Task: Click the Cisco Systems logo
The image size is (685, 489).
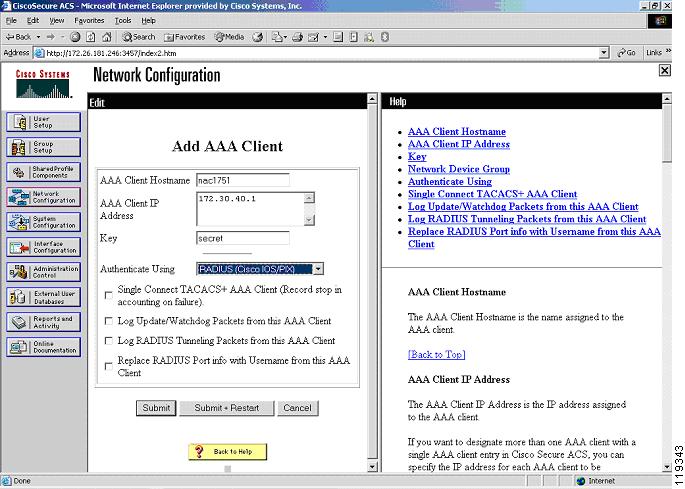Action: pos(43,83)
